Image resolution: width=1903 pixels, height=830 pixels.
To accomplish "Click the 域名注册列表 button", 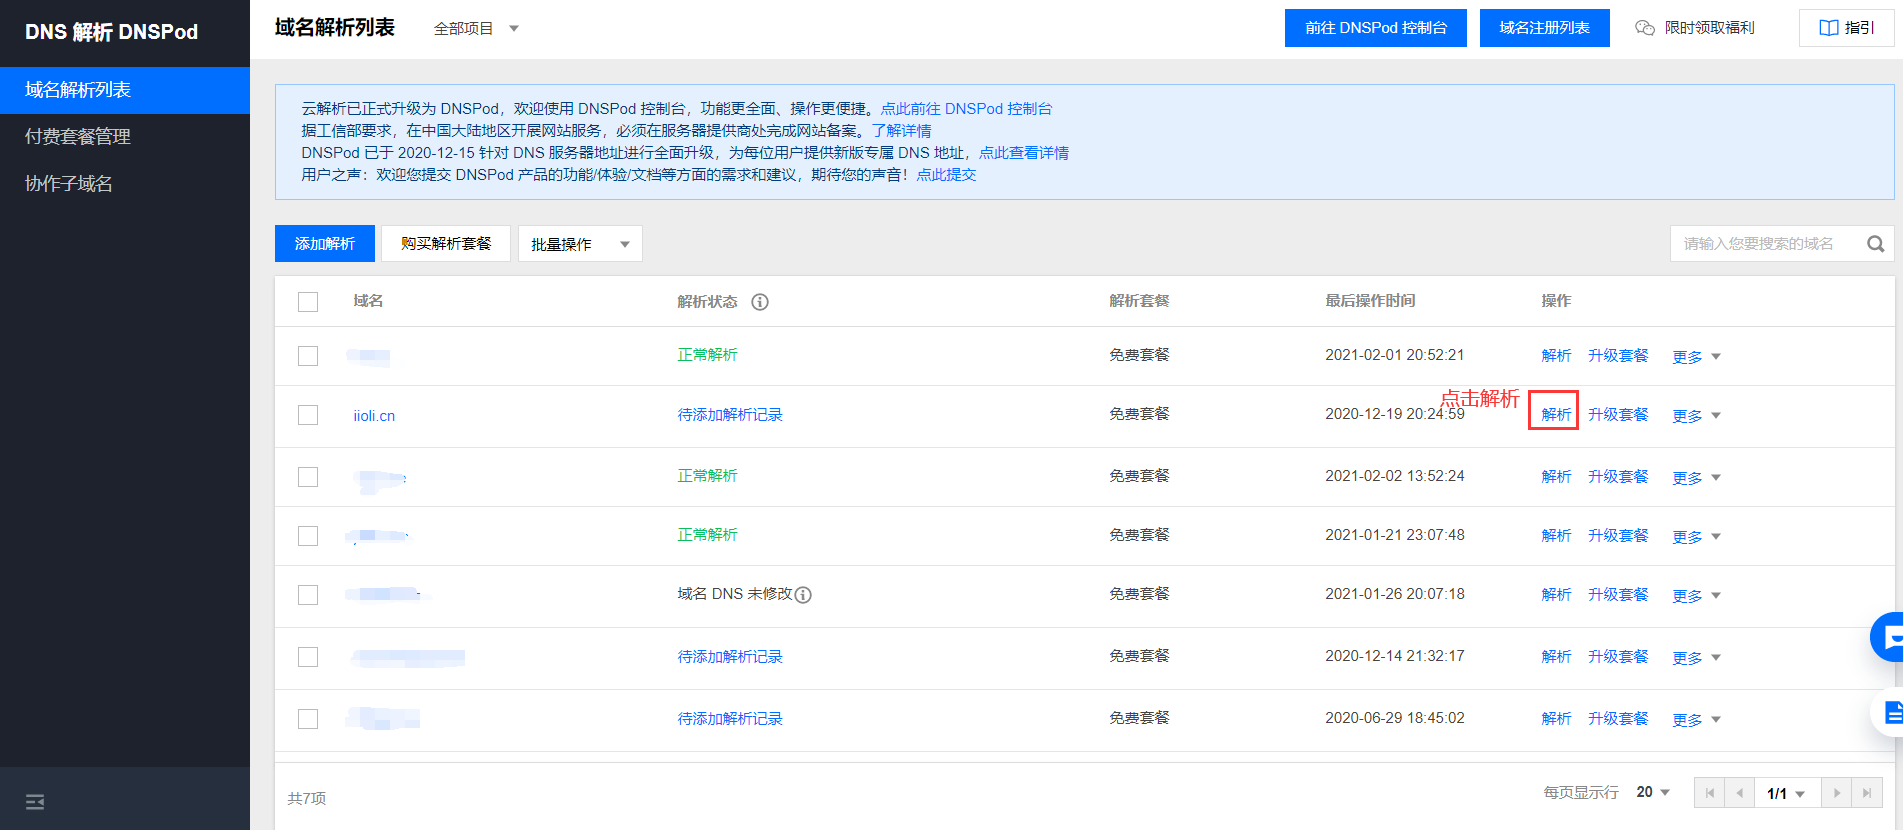I will click(x=1544, y=28).
